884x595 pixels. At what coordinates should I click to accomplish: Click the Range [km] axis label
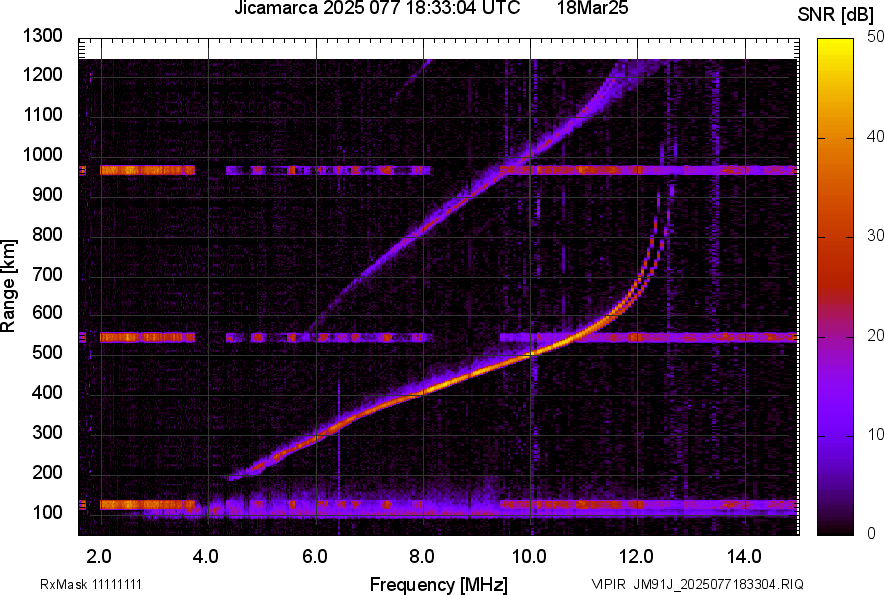coord(8,286)
